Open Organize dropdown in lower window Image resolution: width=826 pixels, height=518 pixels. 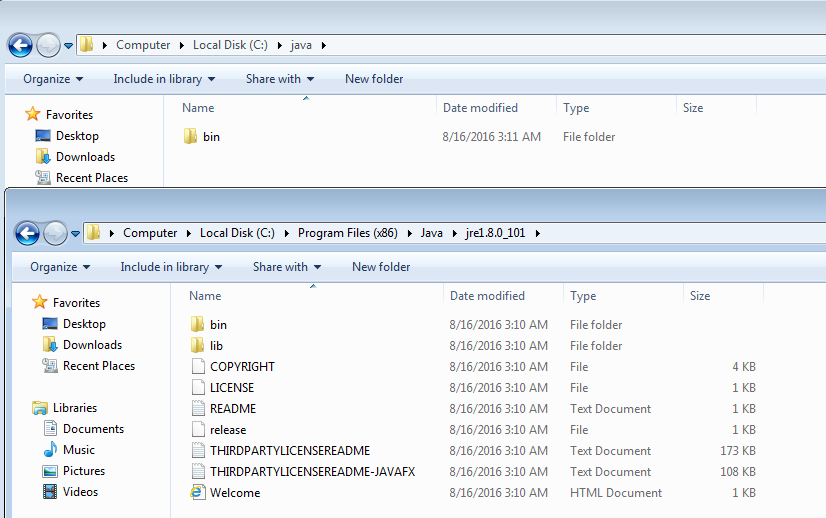tap(60, 267)
